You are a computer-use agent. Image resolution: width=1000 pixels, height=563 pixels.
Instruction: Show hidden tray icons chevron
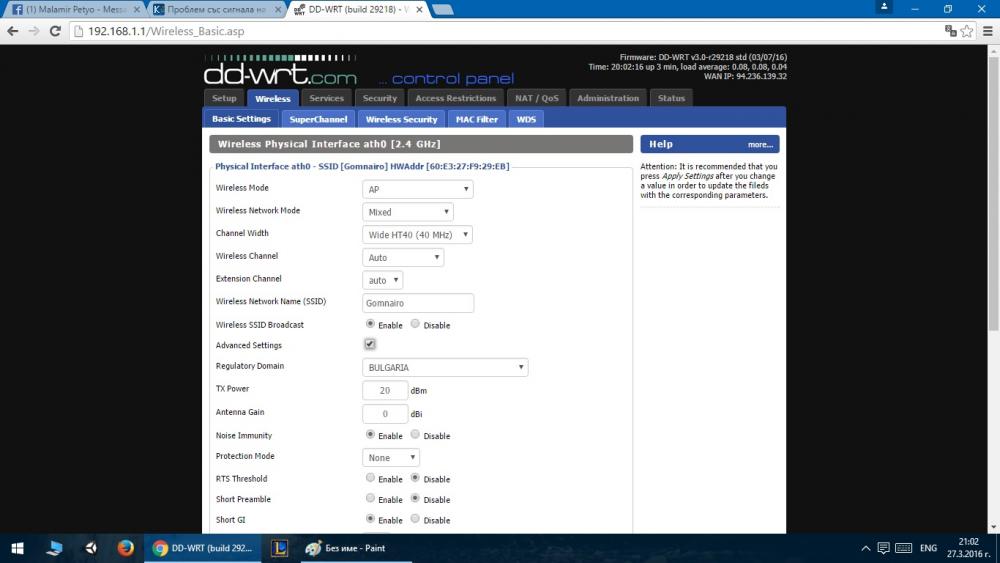pos(865,548)
